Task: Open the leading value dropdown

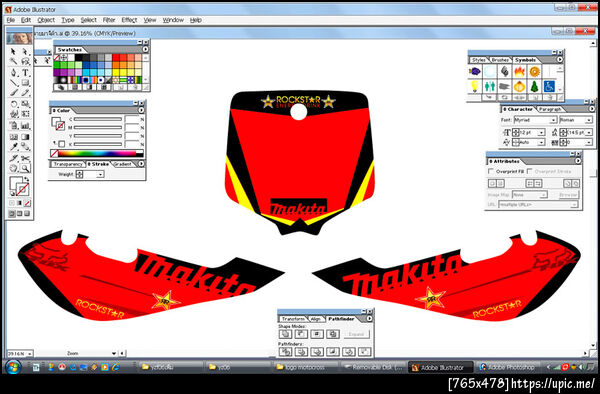Action: pos(589,132)
